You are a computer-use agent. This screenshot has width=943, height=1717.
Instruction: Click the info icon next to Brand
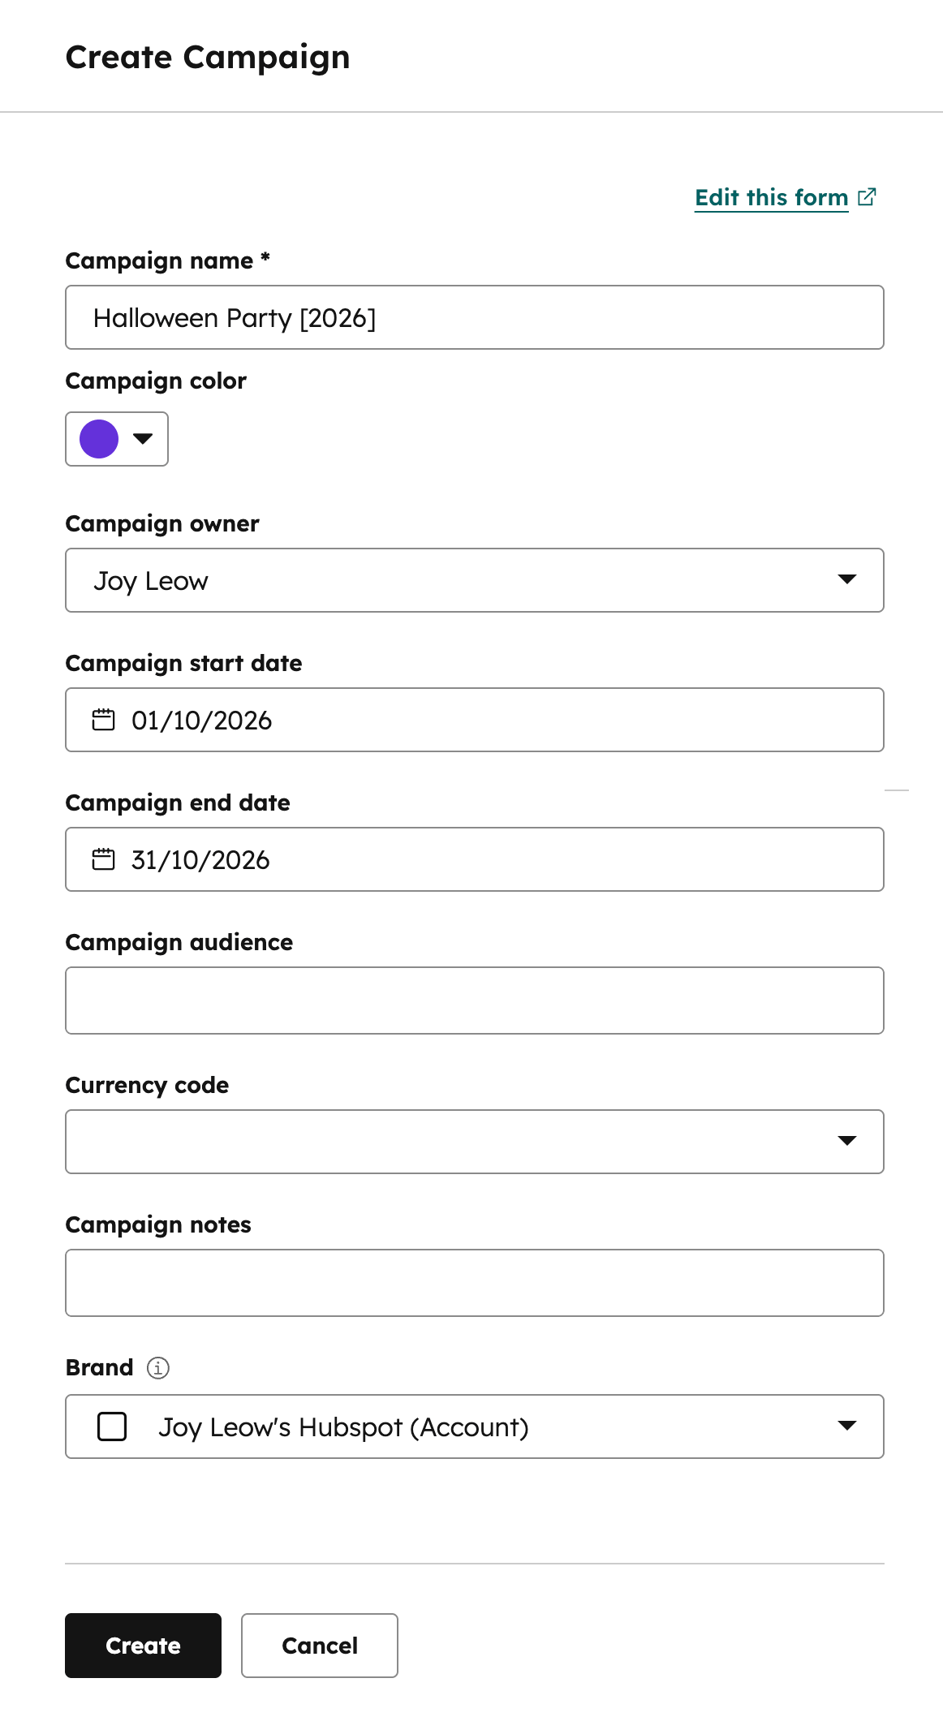(158, 1367)
